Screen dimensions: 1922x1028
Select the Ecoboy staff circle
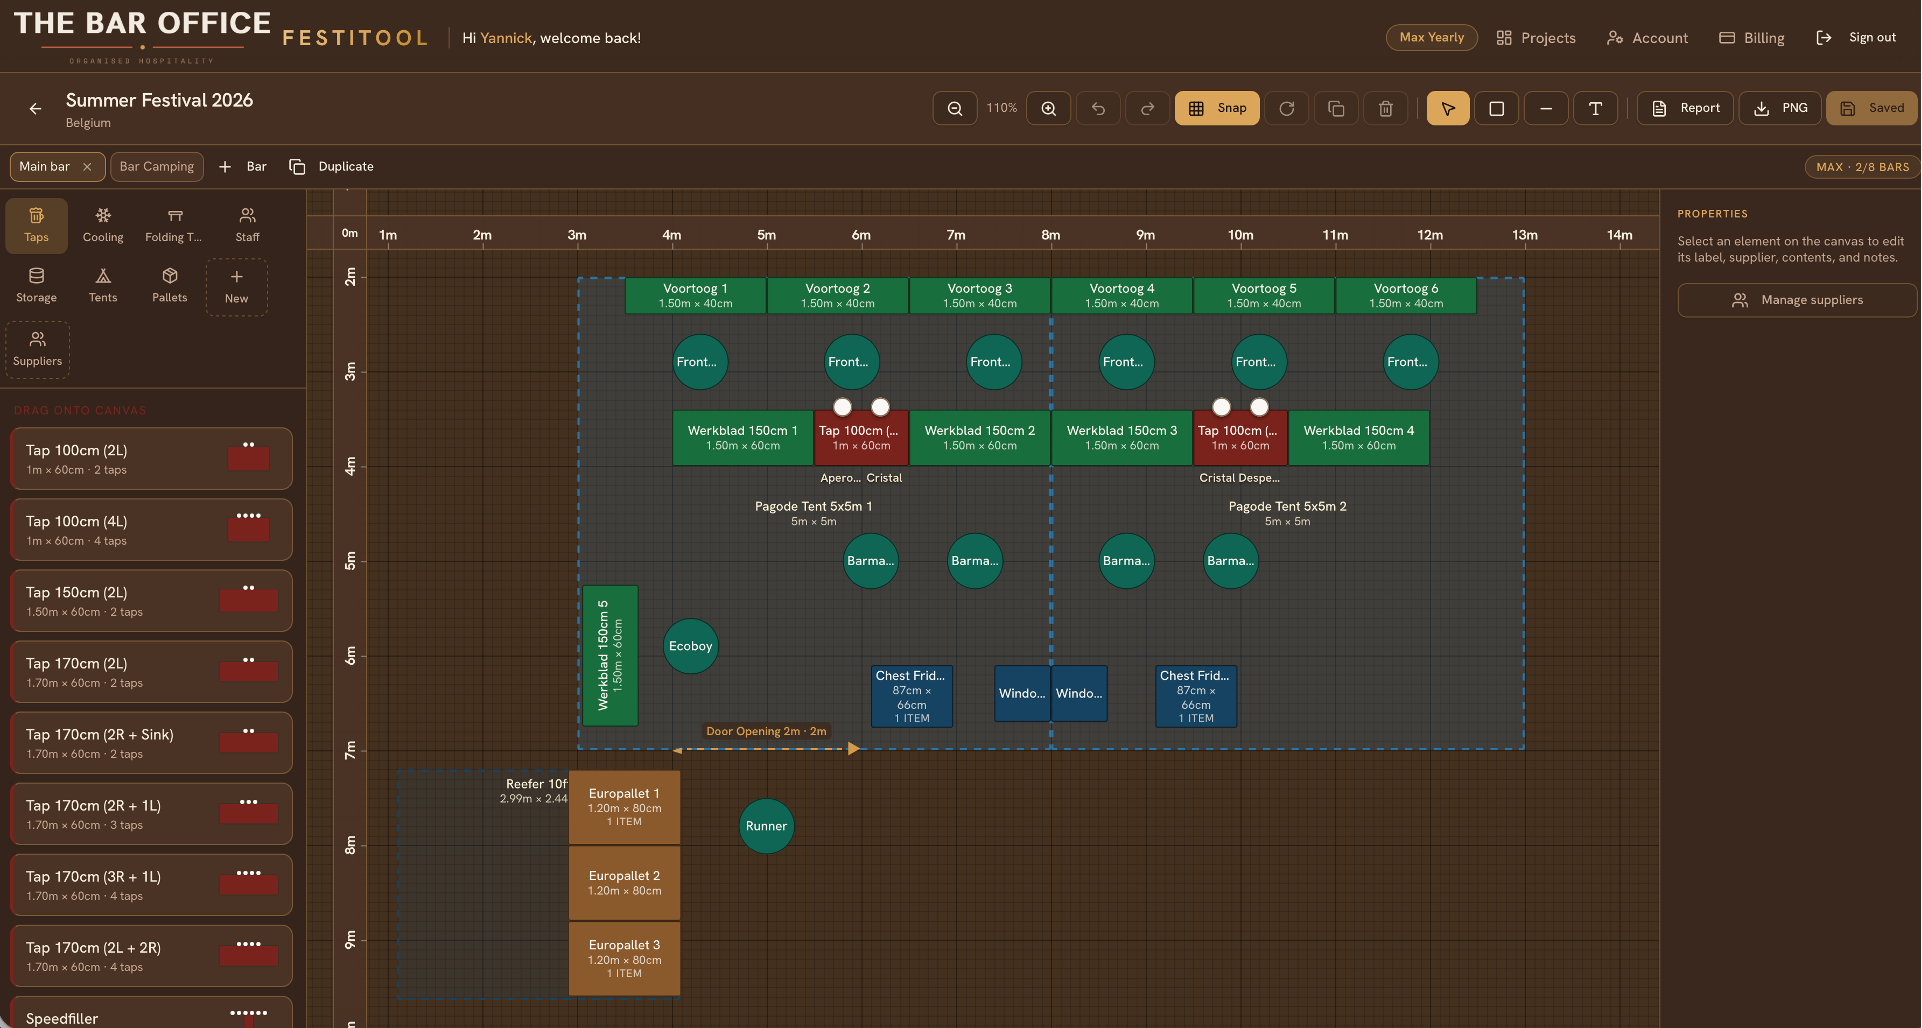point(691,646)
